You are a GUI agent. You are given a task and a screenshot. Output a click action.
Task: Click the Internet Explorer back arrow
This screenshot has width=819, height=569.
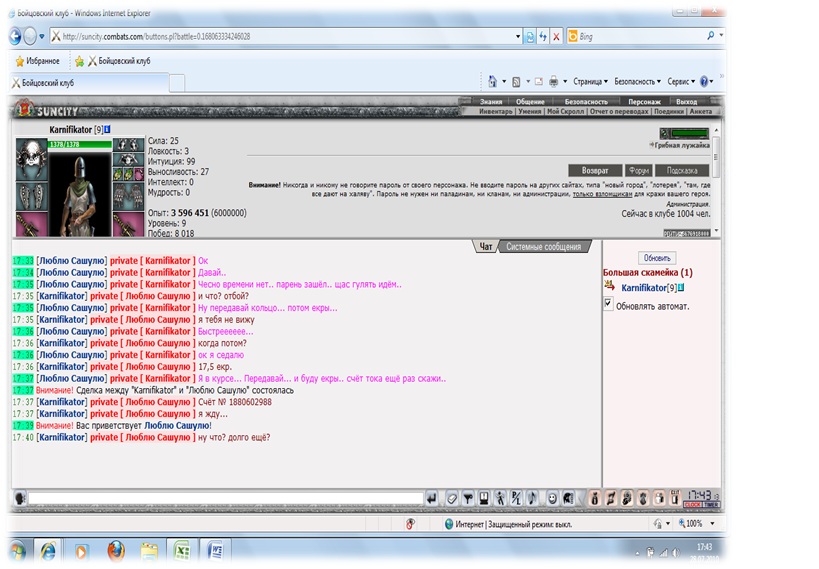[x=15, y=36]
